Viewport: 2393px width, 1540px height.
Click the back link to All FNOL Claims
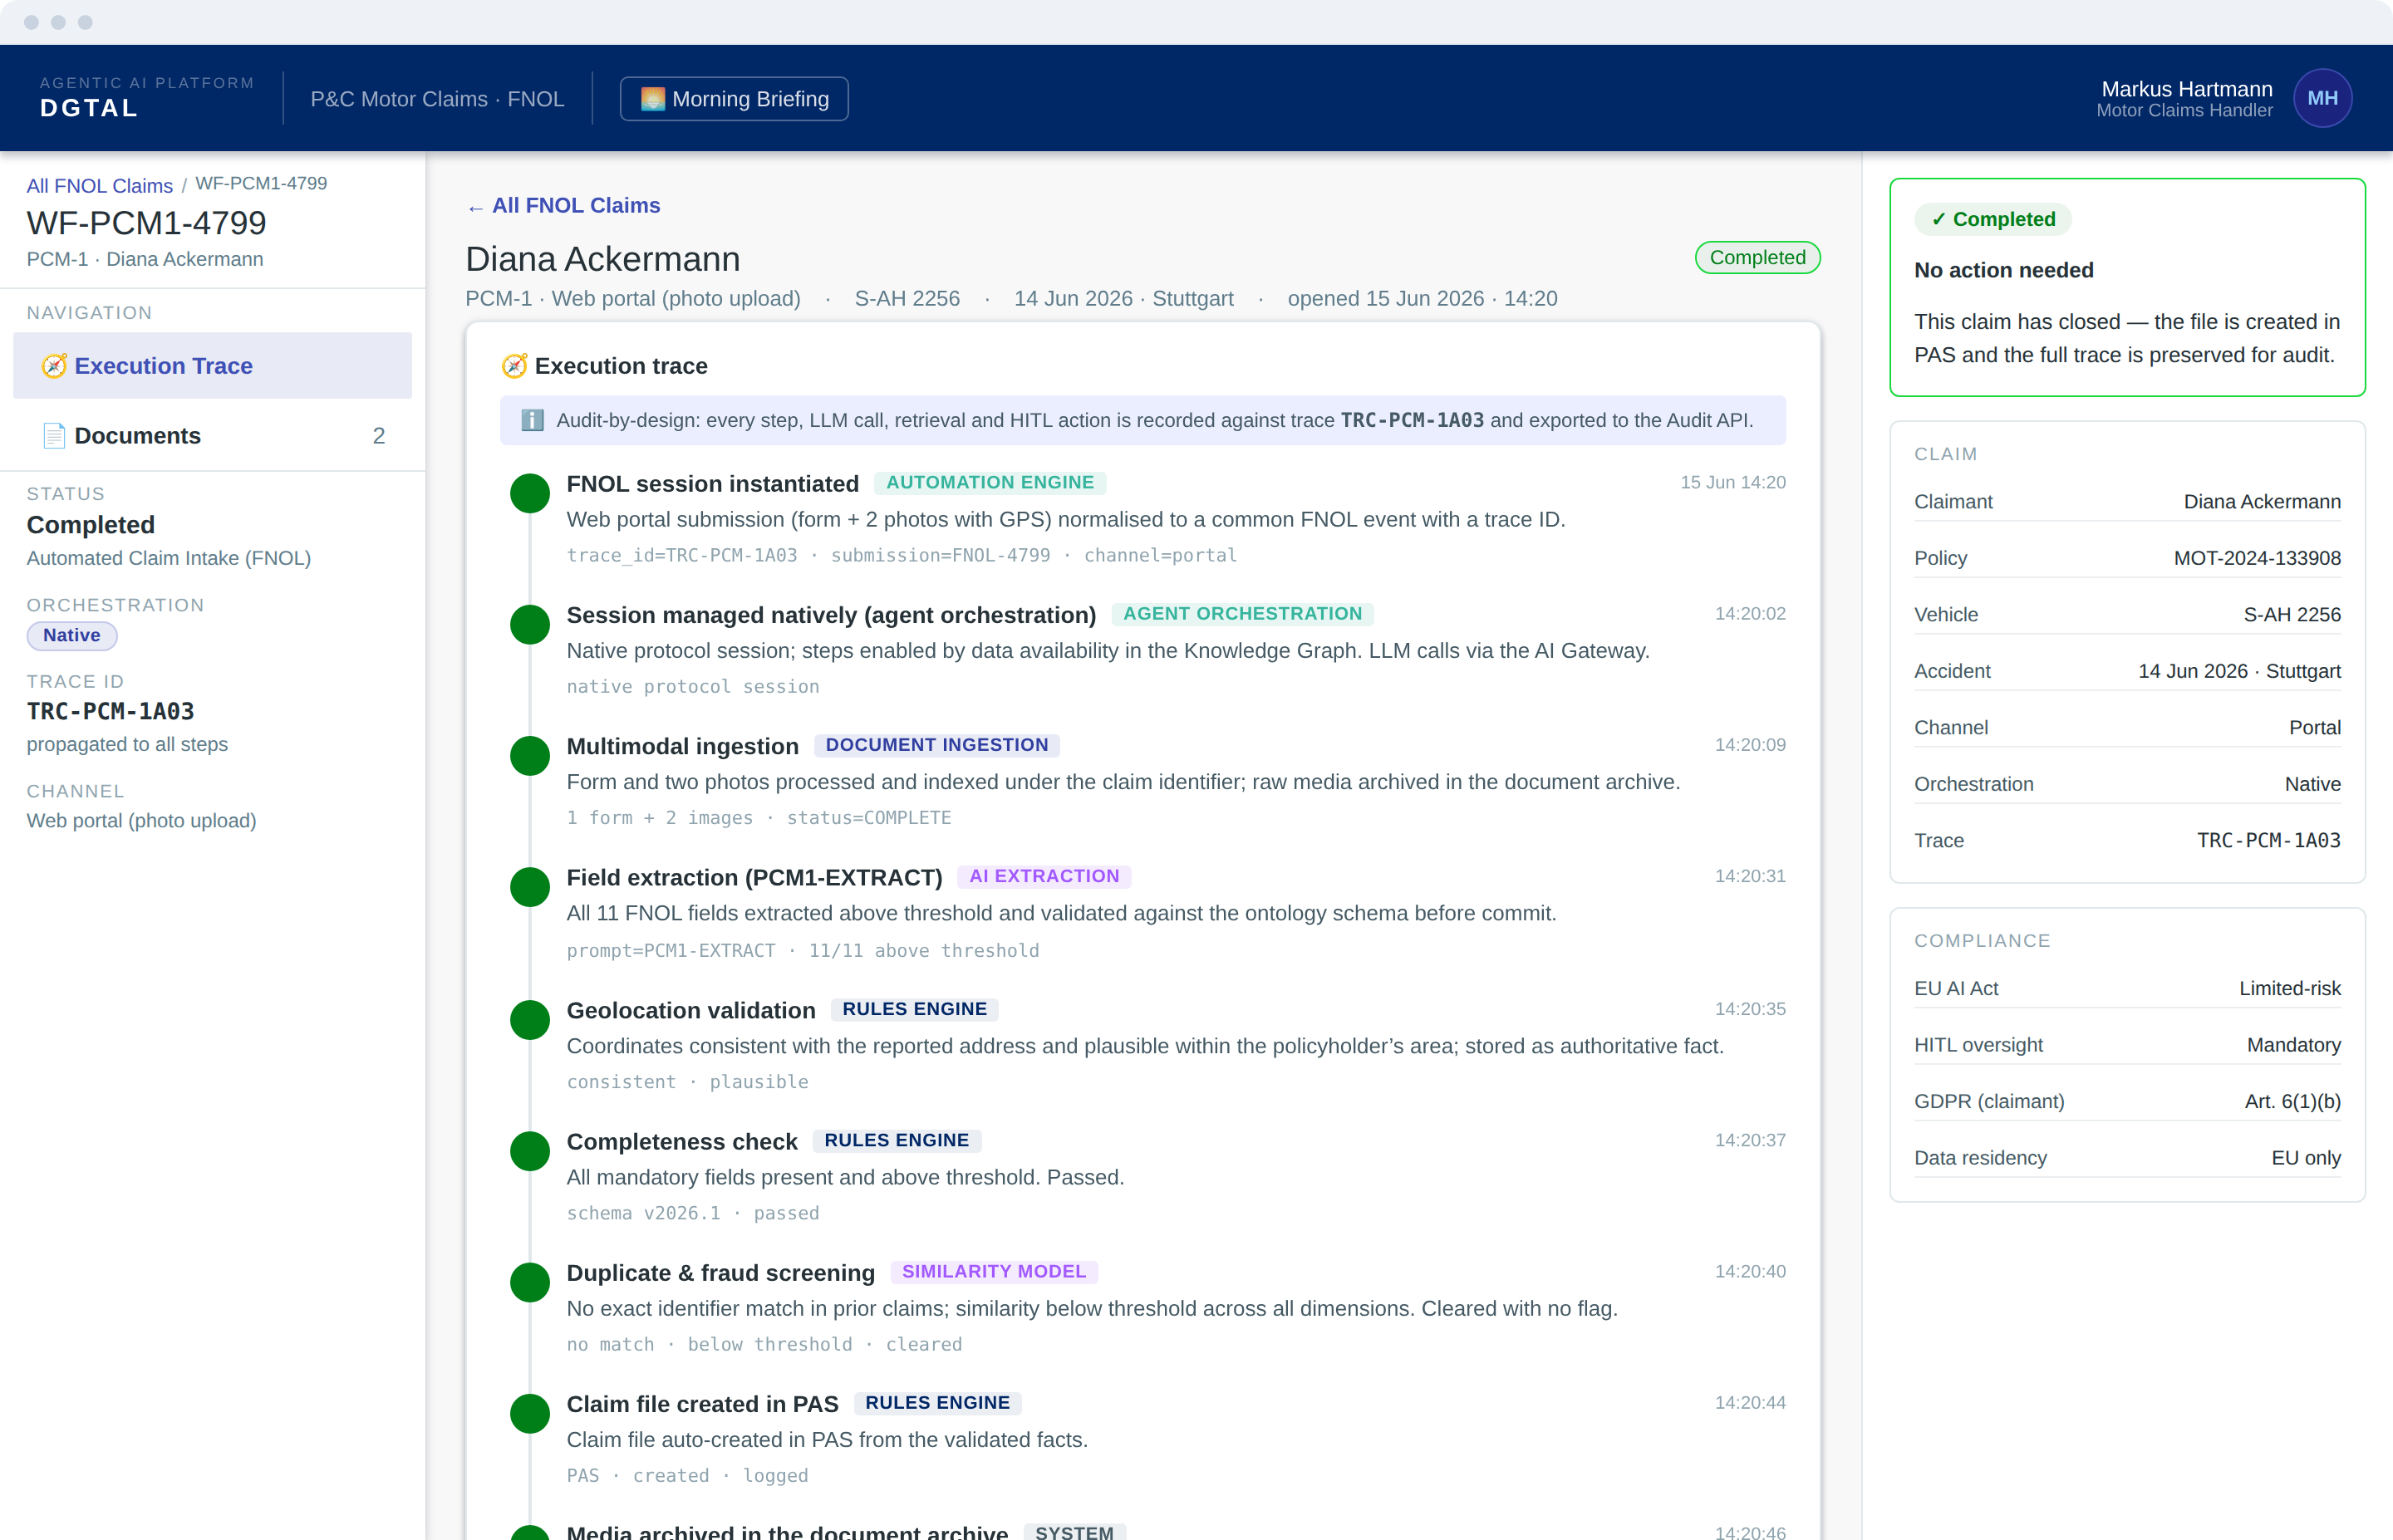coord(564,205)
